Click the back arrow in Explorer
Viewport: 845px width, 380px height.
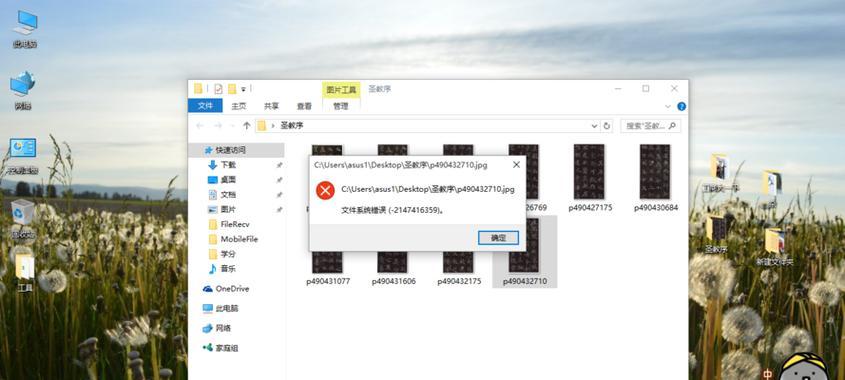[x=200, y=126]
